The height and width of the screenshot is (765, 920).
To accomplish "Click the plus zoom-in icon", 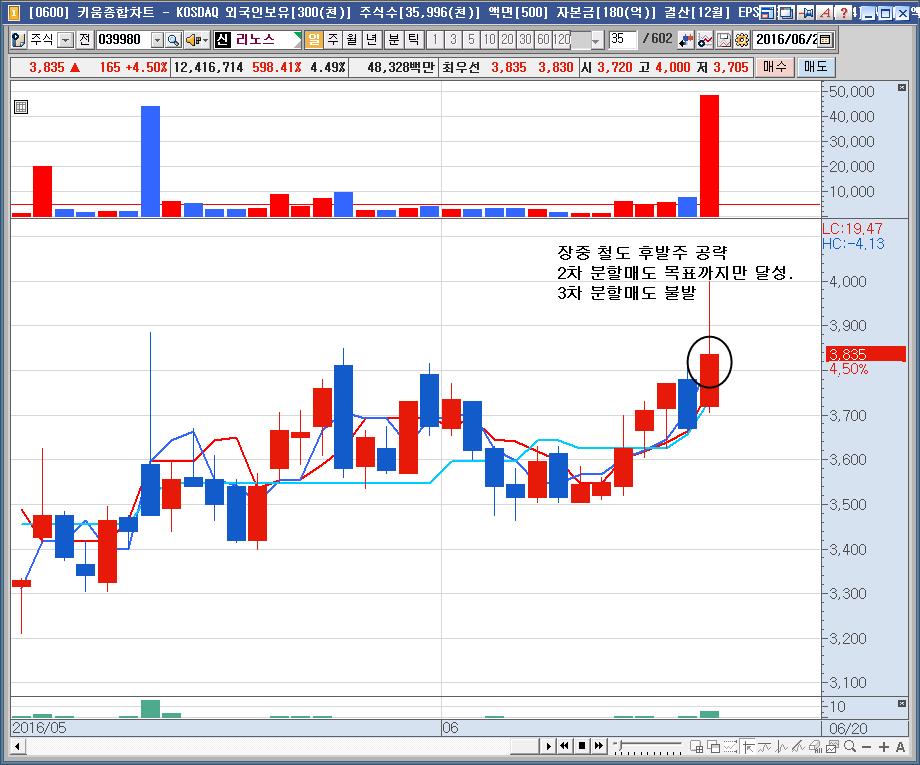I will (884, 746).
